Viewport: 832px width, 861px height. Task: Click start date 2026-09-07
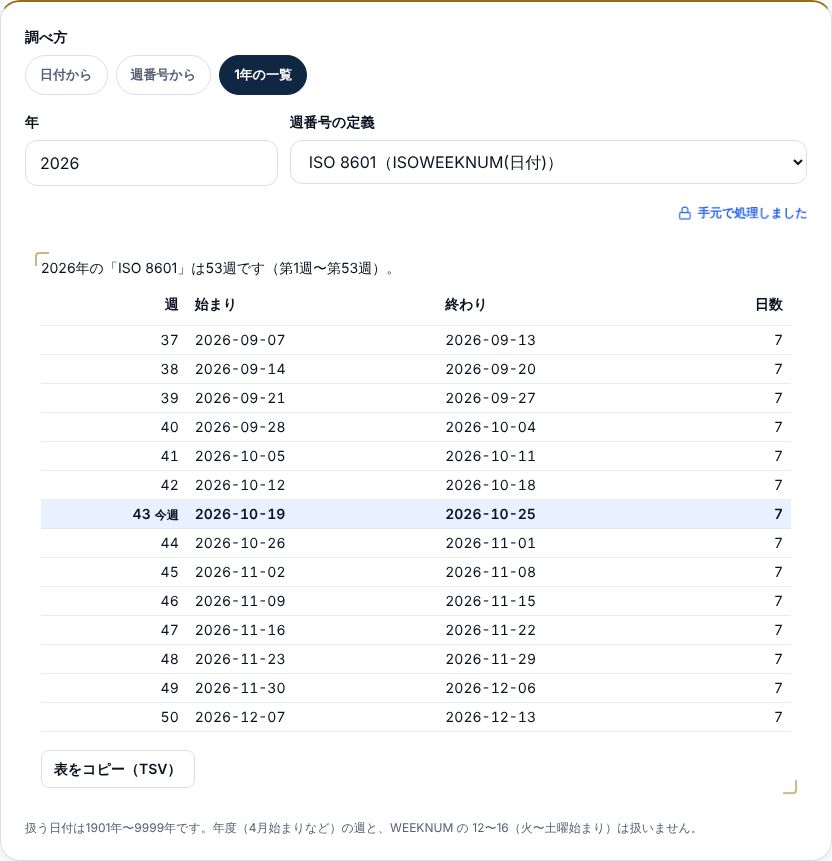(x=240, y=340)
